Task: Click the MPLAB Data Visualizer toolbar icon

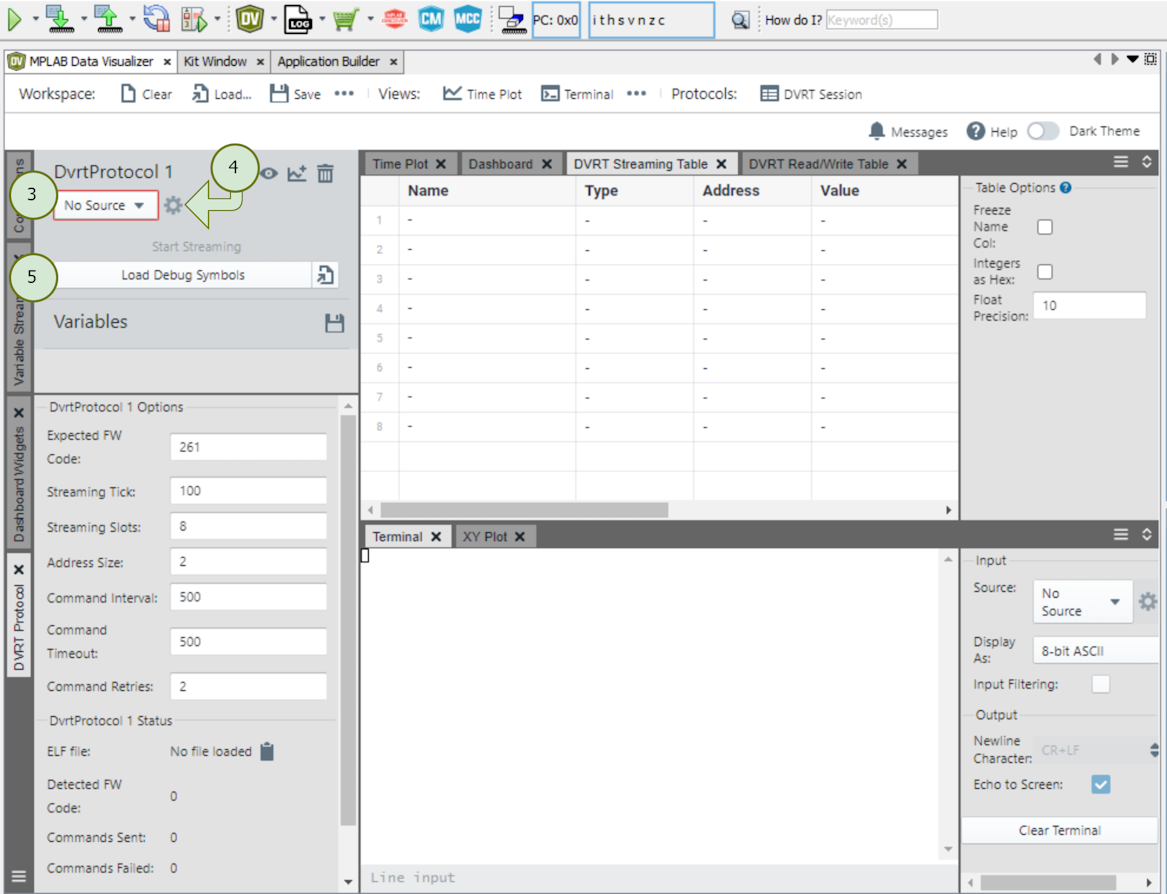Action: coord(250,19)
